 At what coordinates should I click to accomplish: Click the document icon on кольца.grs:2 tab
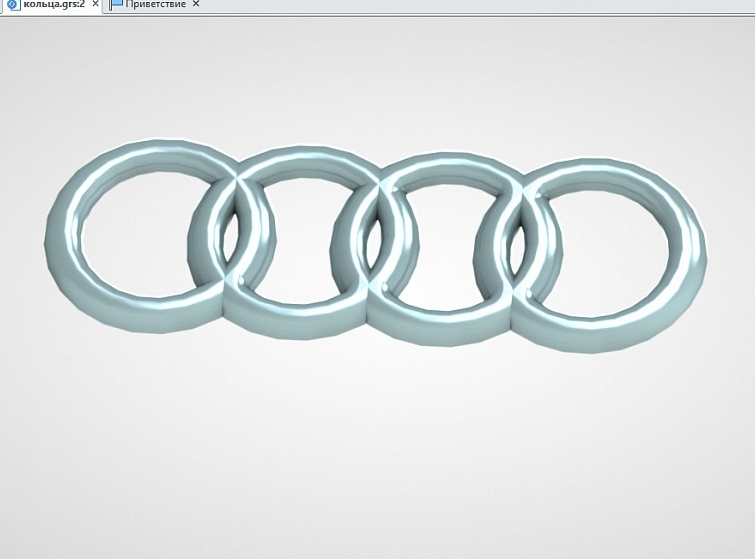pos(13,5)
